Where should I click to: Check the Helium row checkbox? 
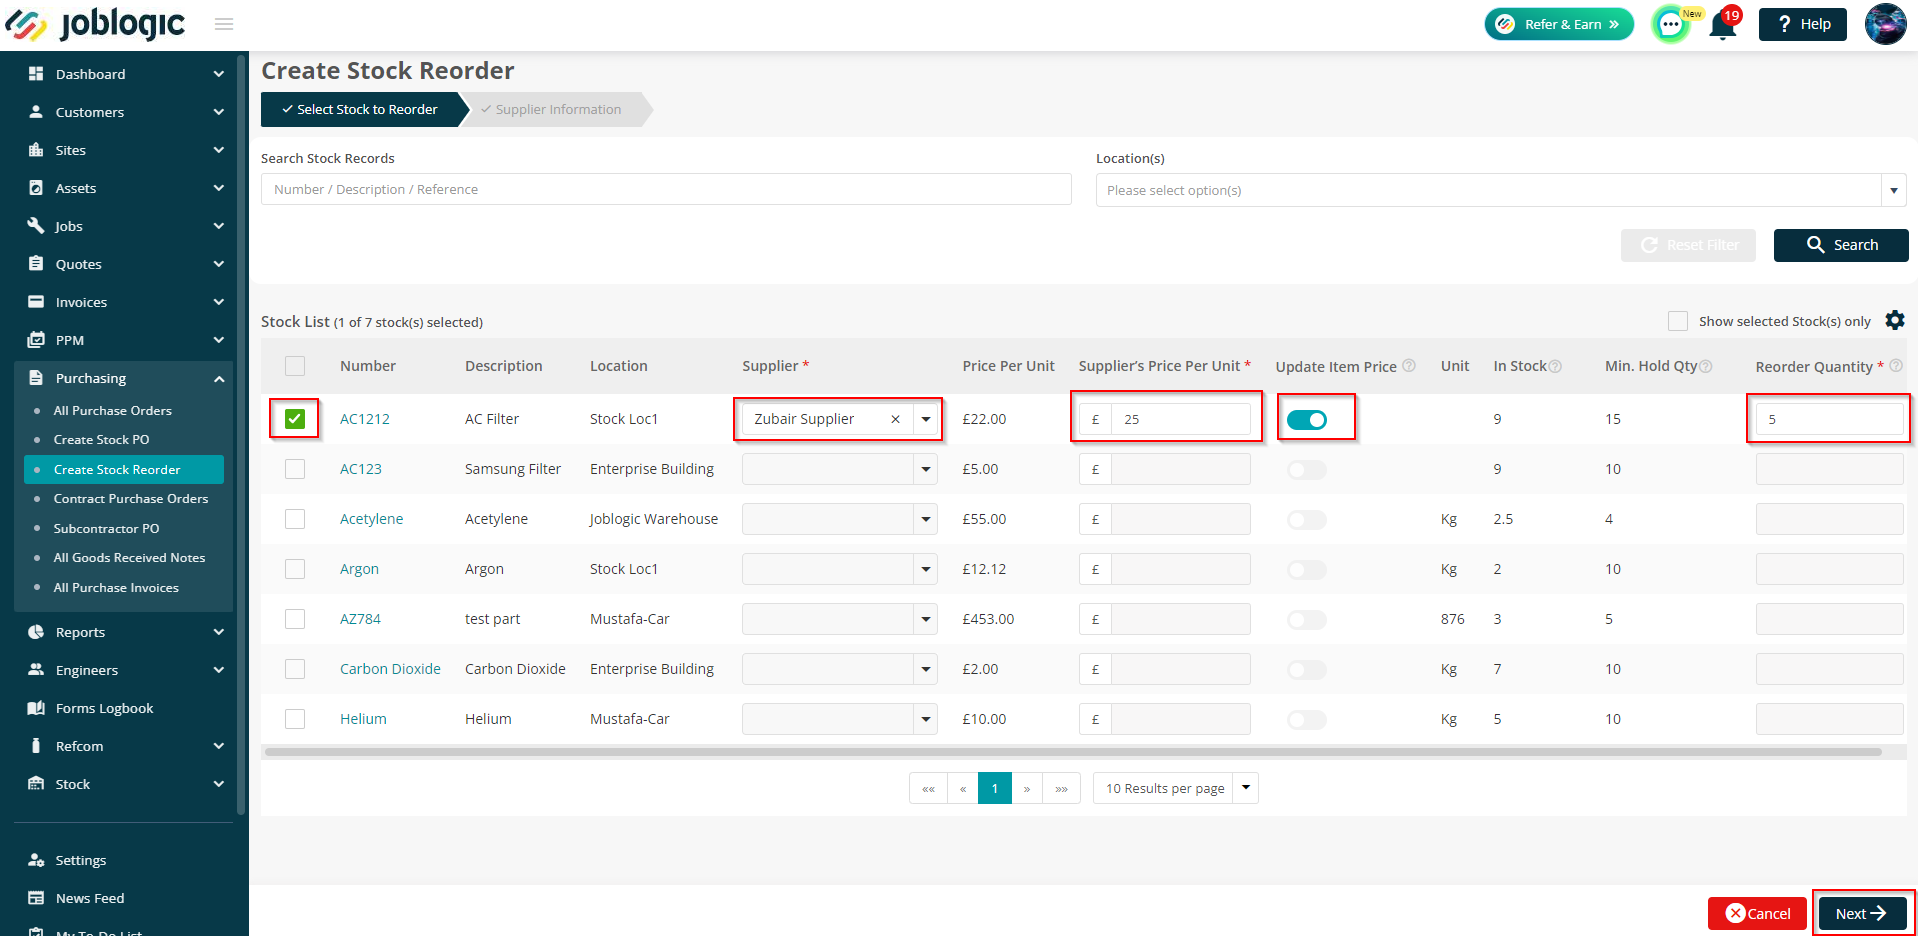point(295,719)
